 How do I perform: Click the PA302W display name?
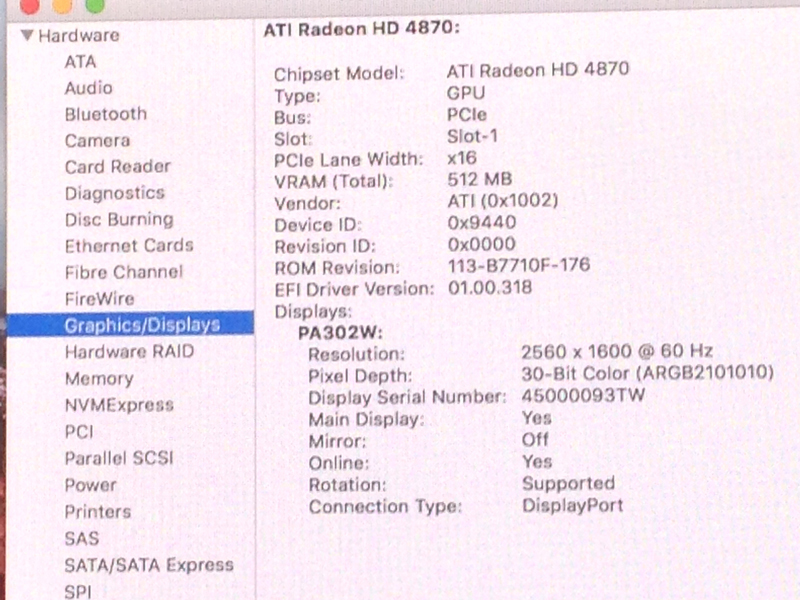click(x=340, y=333)
